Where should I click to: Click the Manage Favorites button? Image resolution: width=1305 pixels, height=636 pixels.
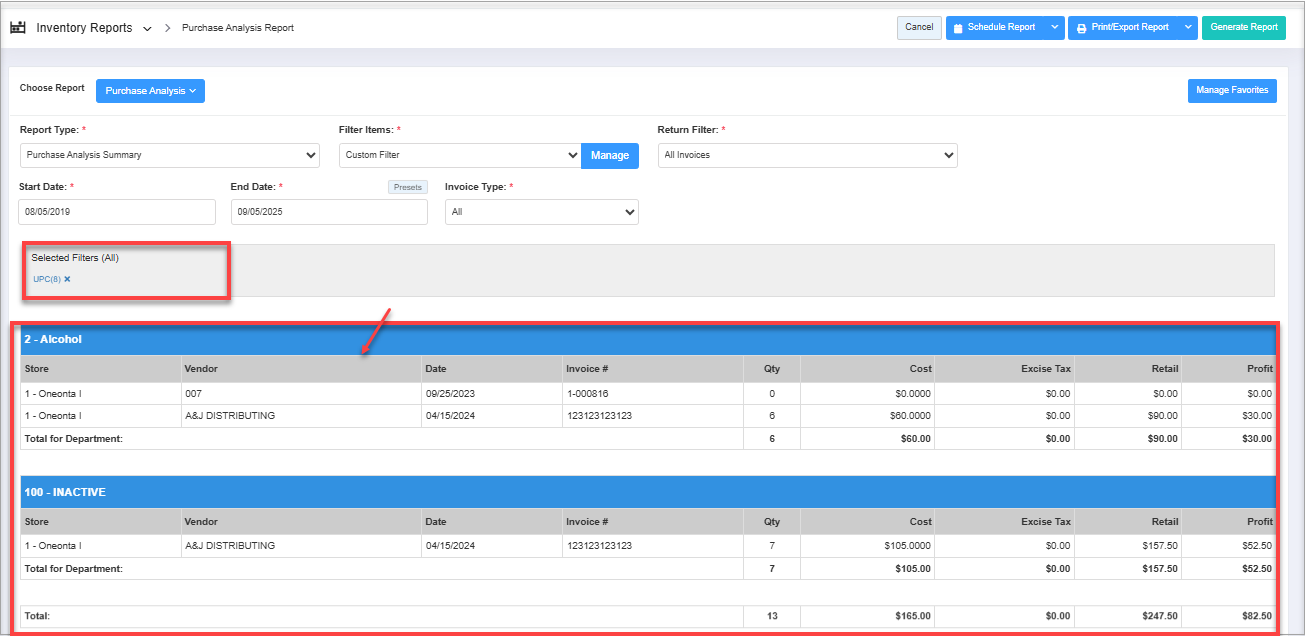1232,91
